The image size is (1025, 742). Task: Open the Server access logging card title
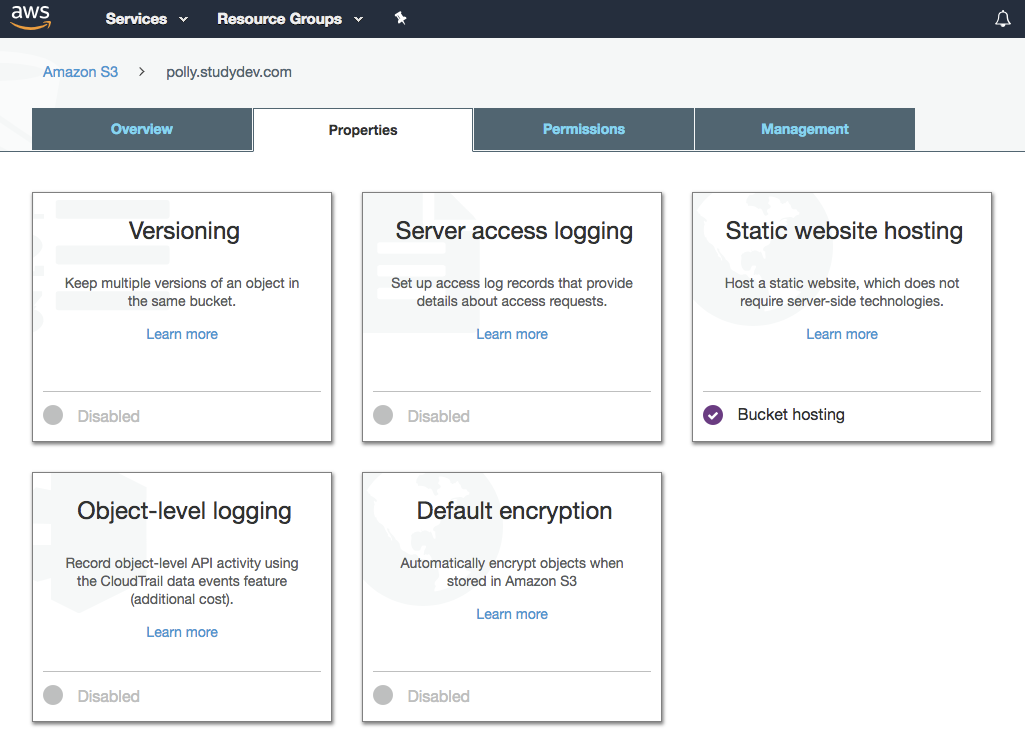pos(514,231)
